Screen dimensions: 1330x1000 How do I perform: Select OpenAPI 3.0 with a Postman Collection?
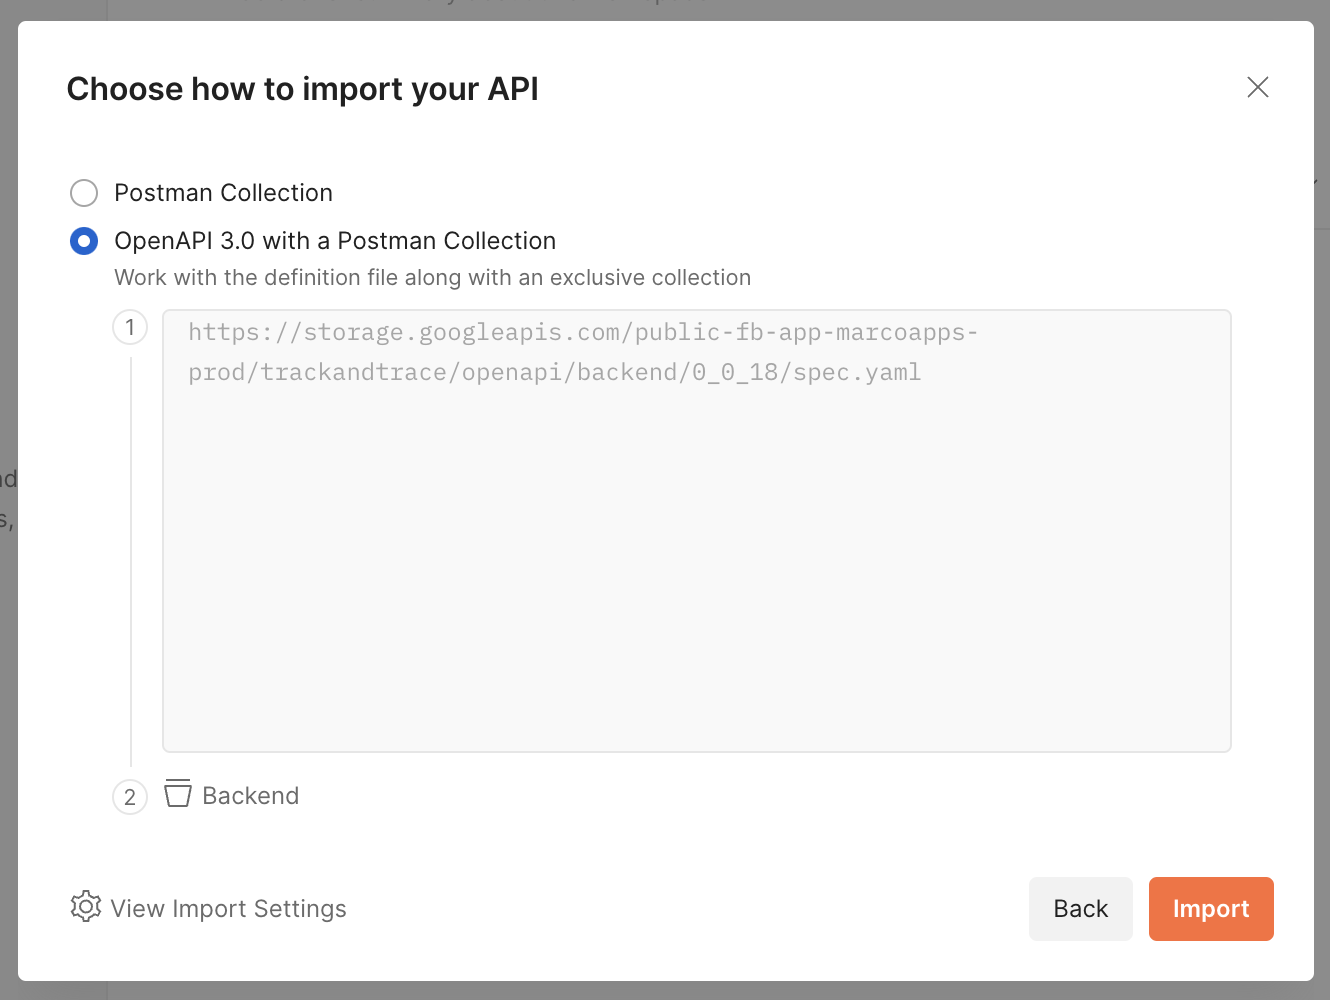click(84, 240)
